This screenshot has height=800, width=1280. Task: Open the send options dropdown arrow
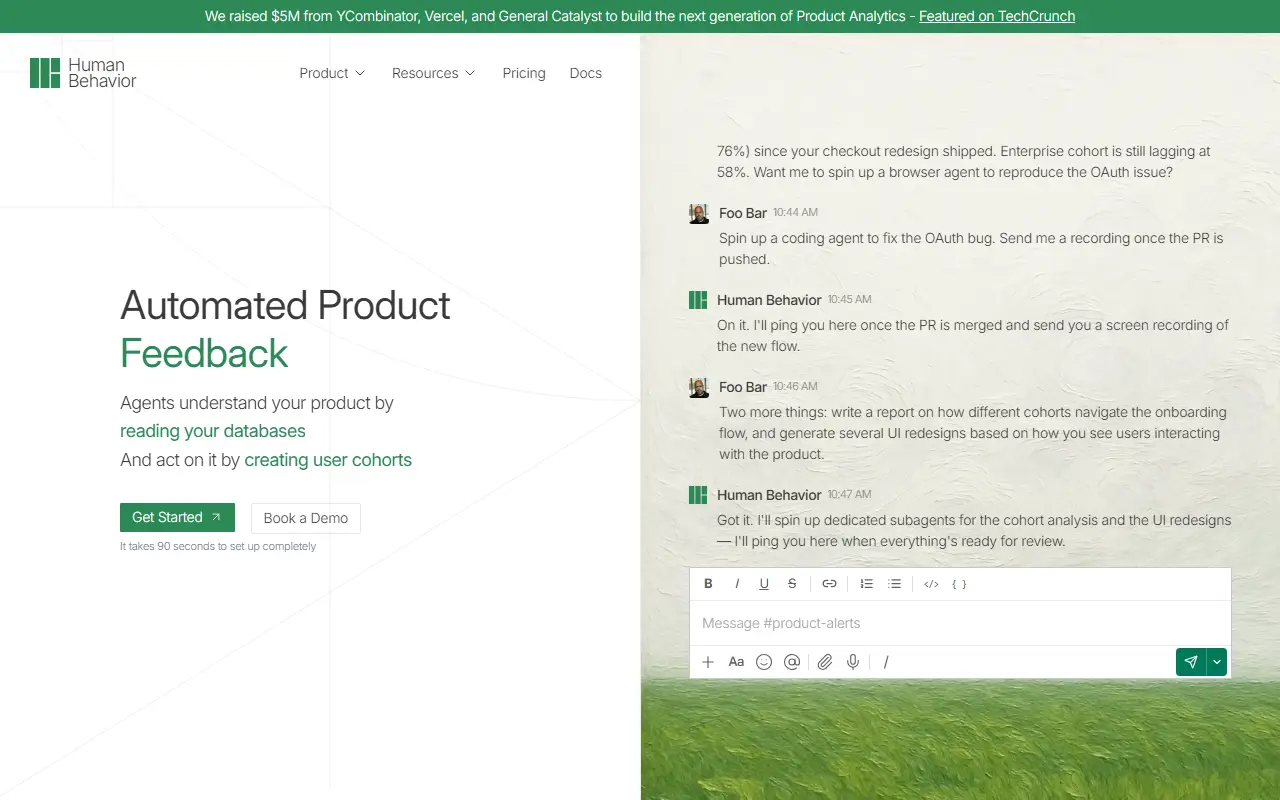click(x=1217, y=662)
